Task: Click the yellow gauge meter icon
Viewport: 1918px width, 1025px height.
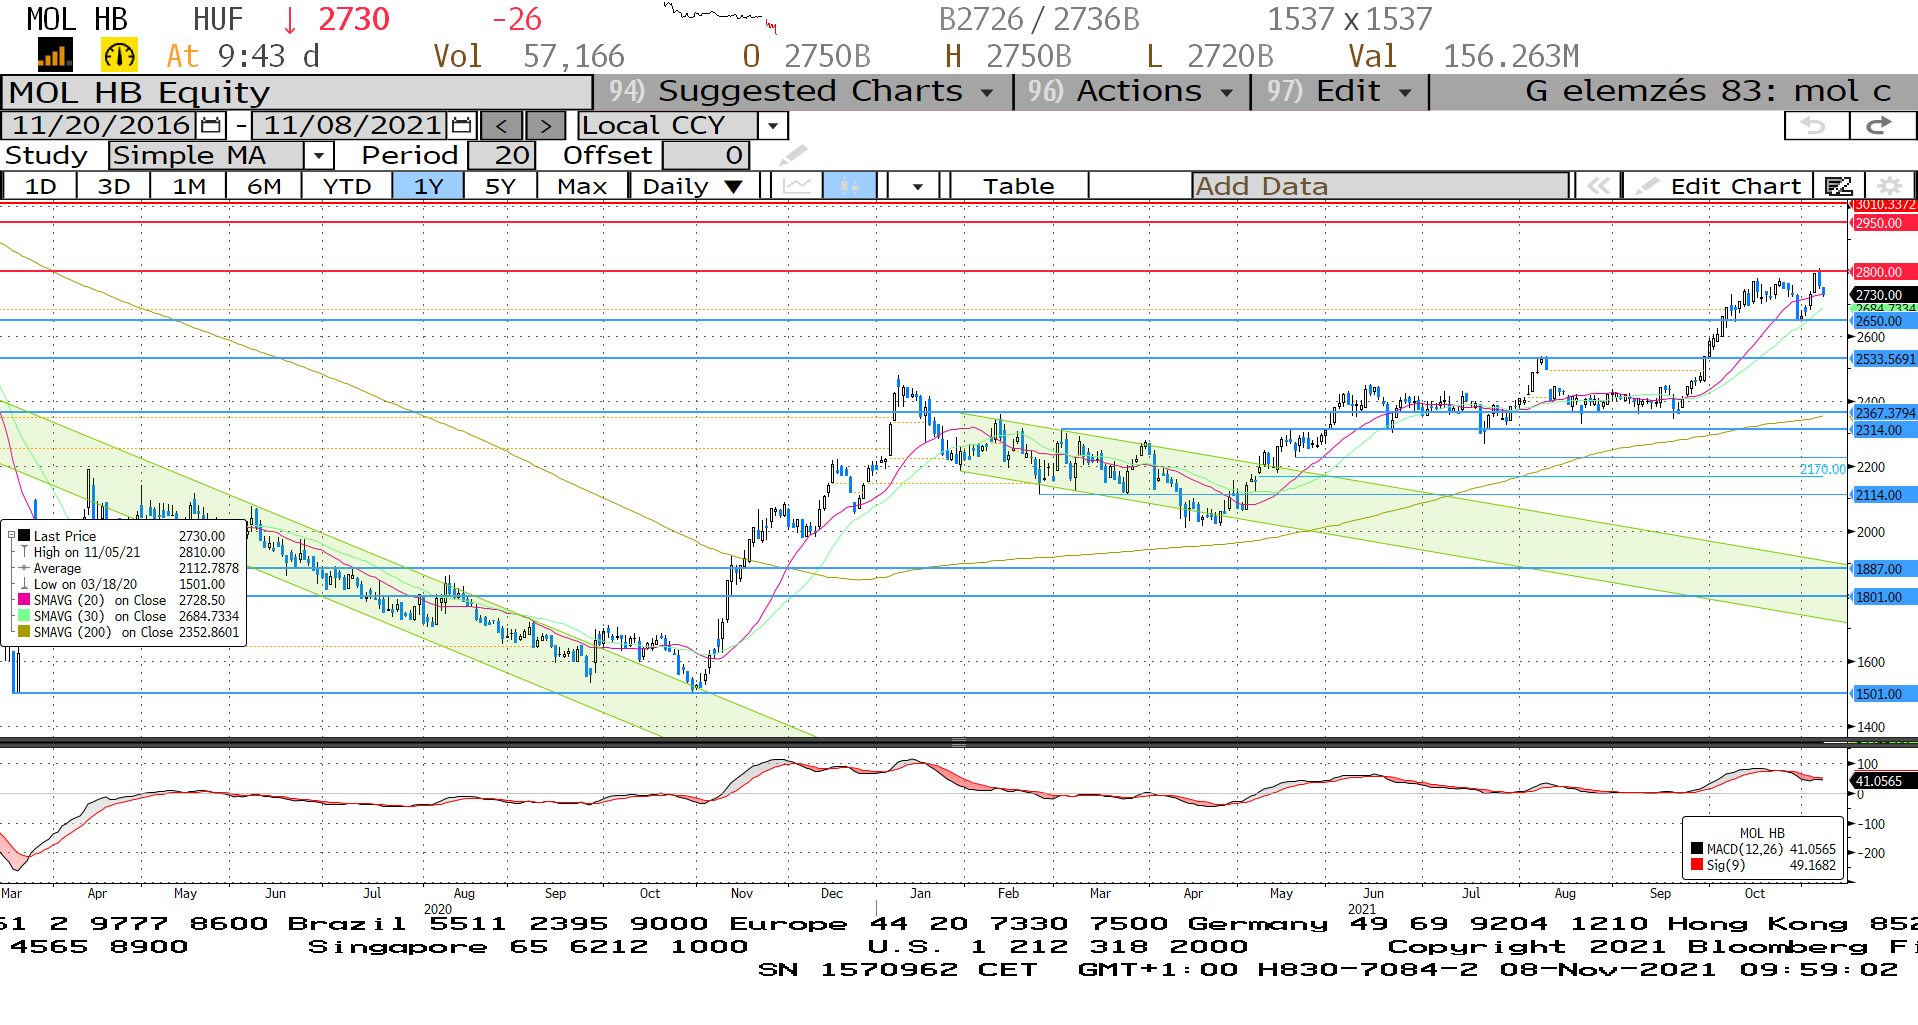Action: coord(119,55)
